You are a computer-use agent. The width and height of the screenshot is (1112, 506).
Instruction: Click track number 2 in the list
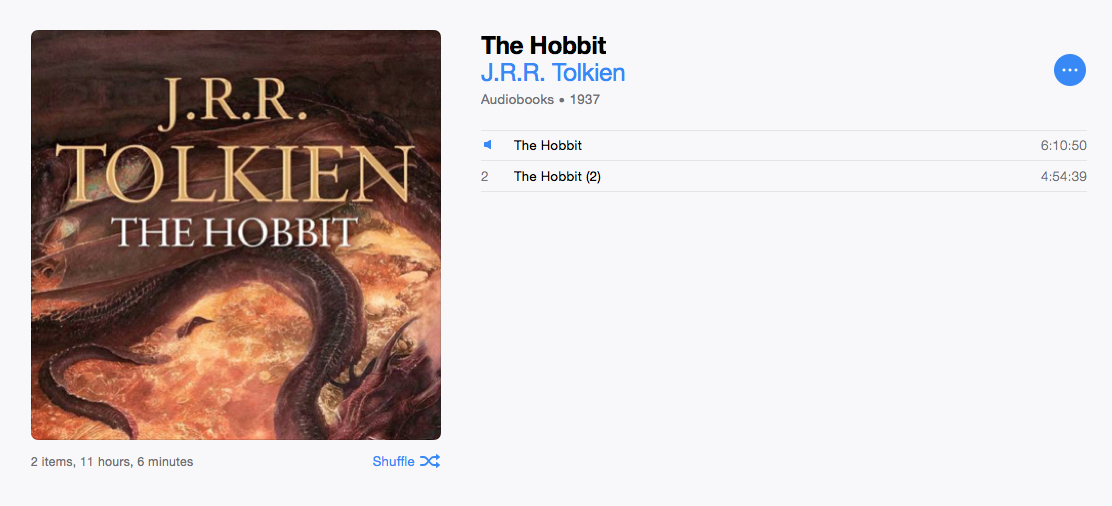click(484, 176)
